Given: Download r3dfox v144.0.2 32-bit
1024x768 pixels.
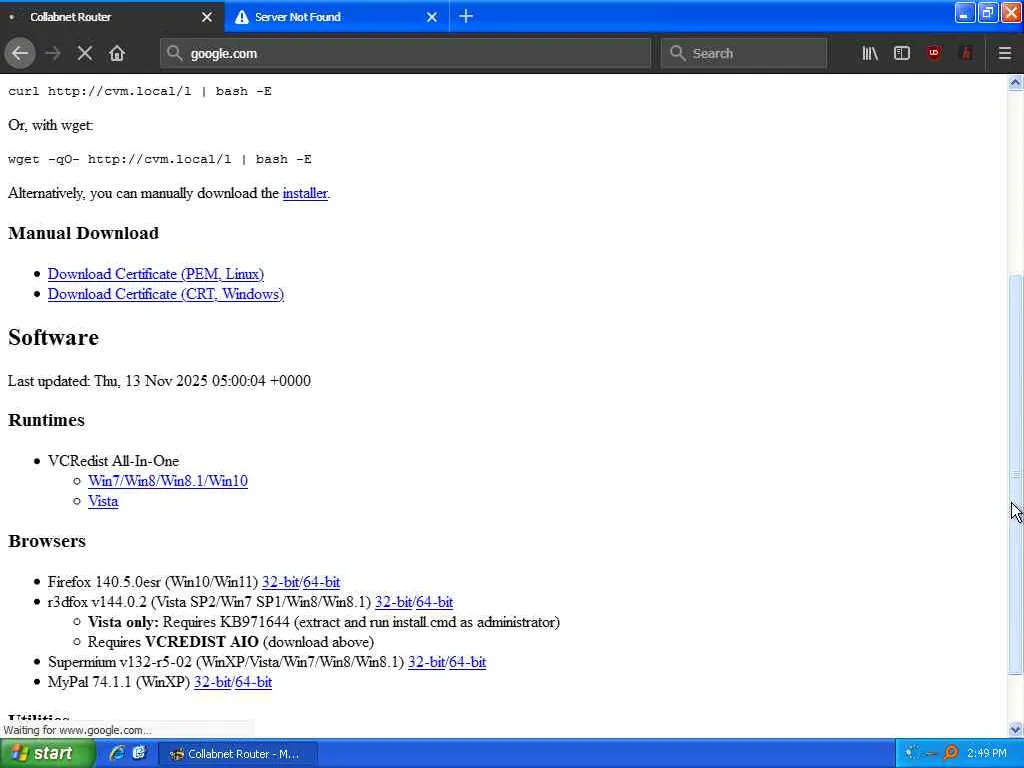Looking at the screenshot, I should (393, 602).
